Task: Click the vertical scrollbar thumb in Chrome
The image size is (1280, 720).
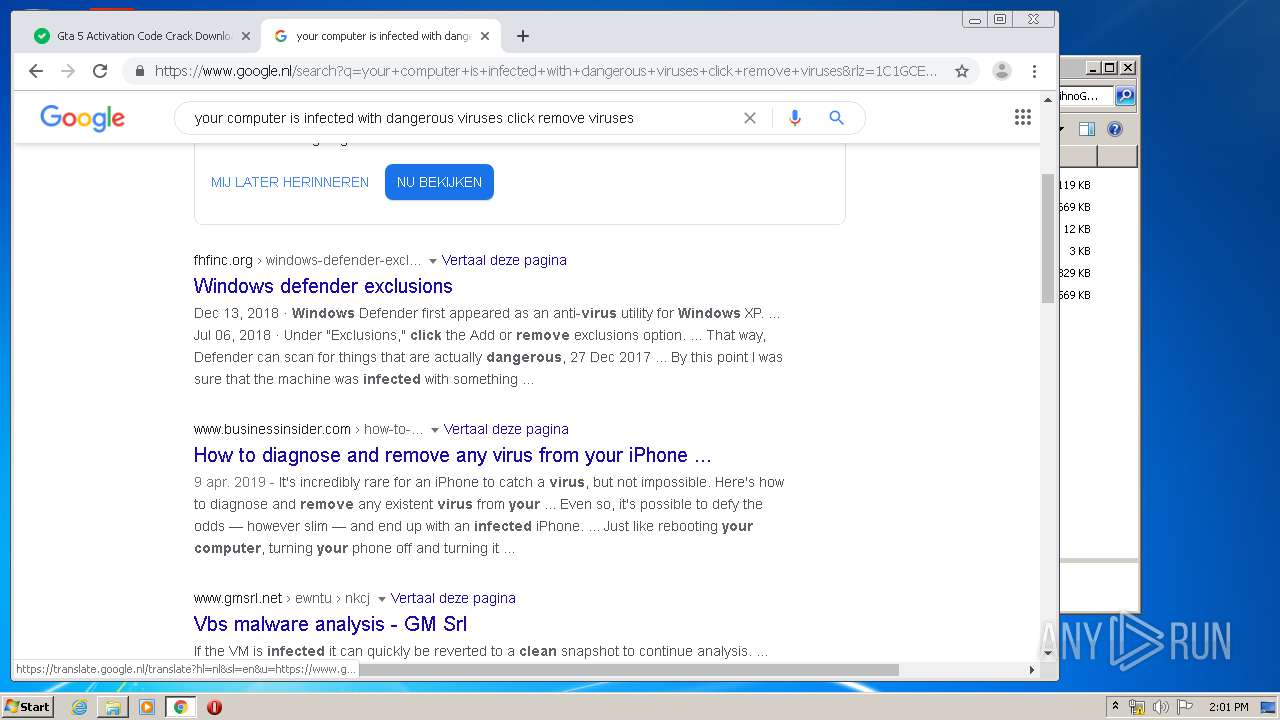Action: 1048,238
